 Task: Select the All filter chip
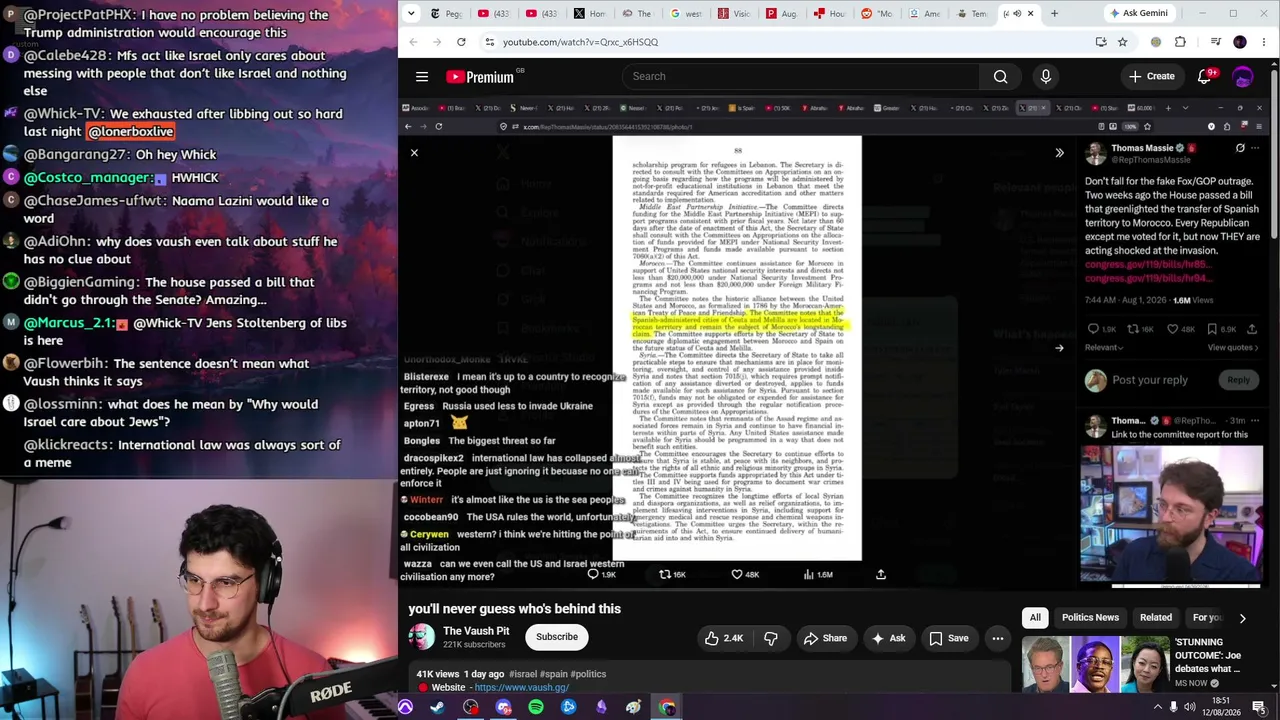(x=1035, y=618)
